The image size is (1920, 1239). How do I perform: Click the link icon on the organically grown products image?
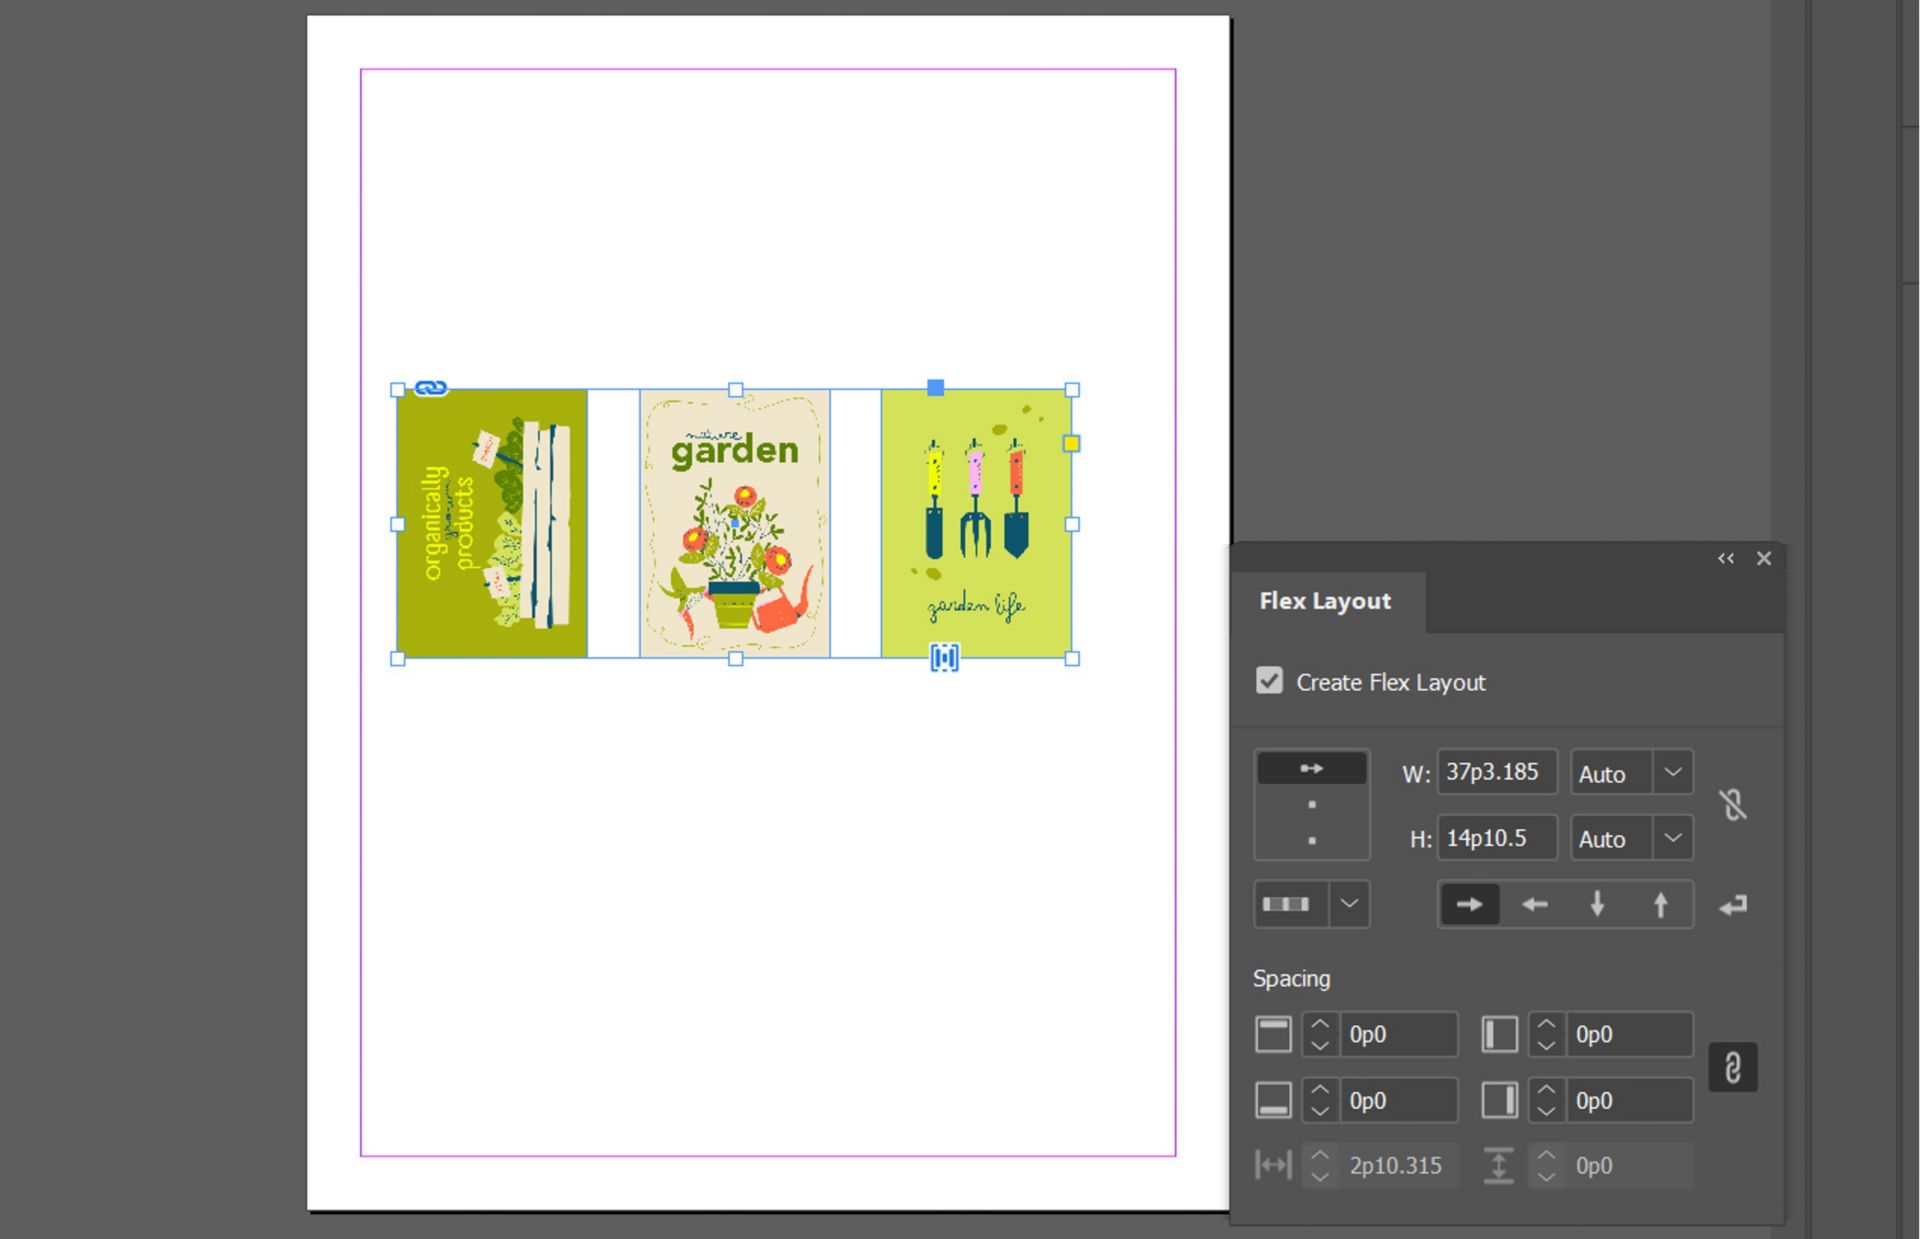(431, 387)
